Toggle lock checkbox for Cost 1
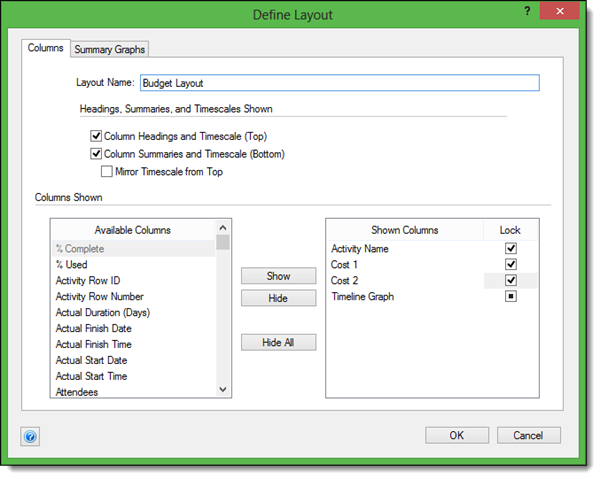The image size is (600, 479). tap(511, 264)
